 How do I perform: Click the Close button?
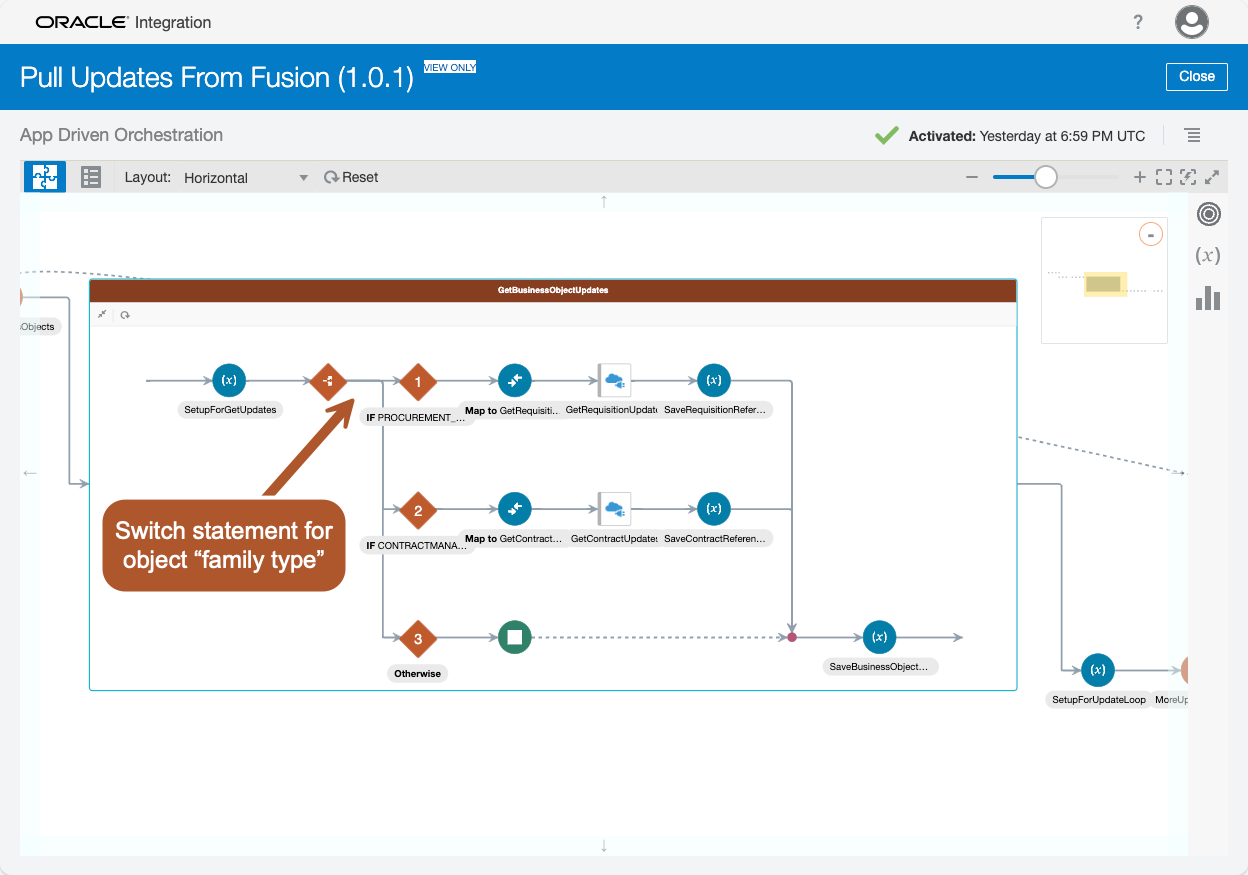pos(1196,76)
